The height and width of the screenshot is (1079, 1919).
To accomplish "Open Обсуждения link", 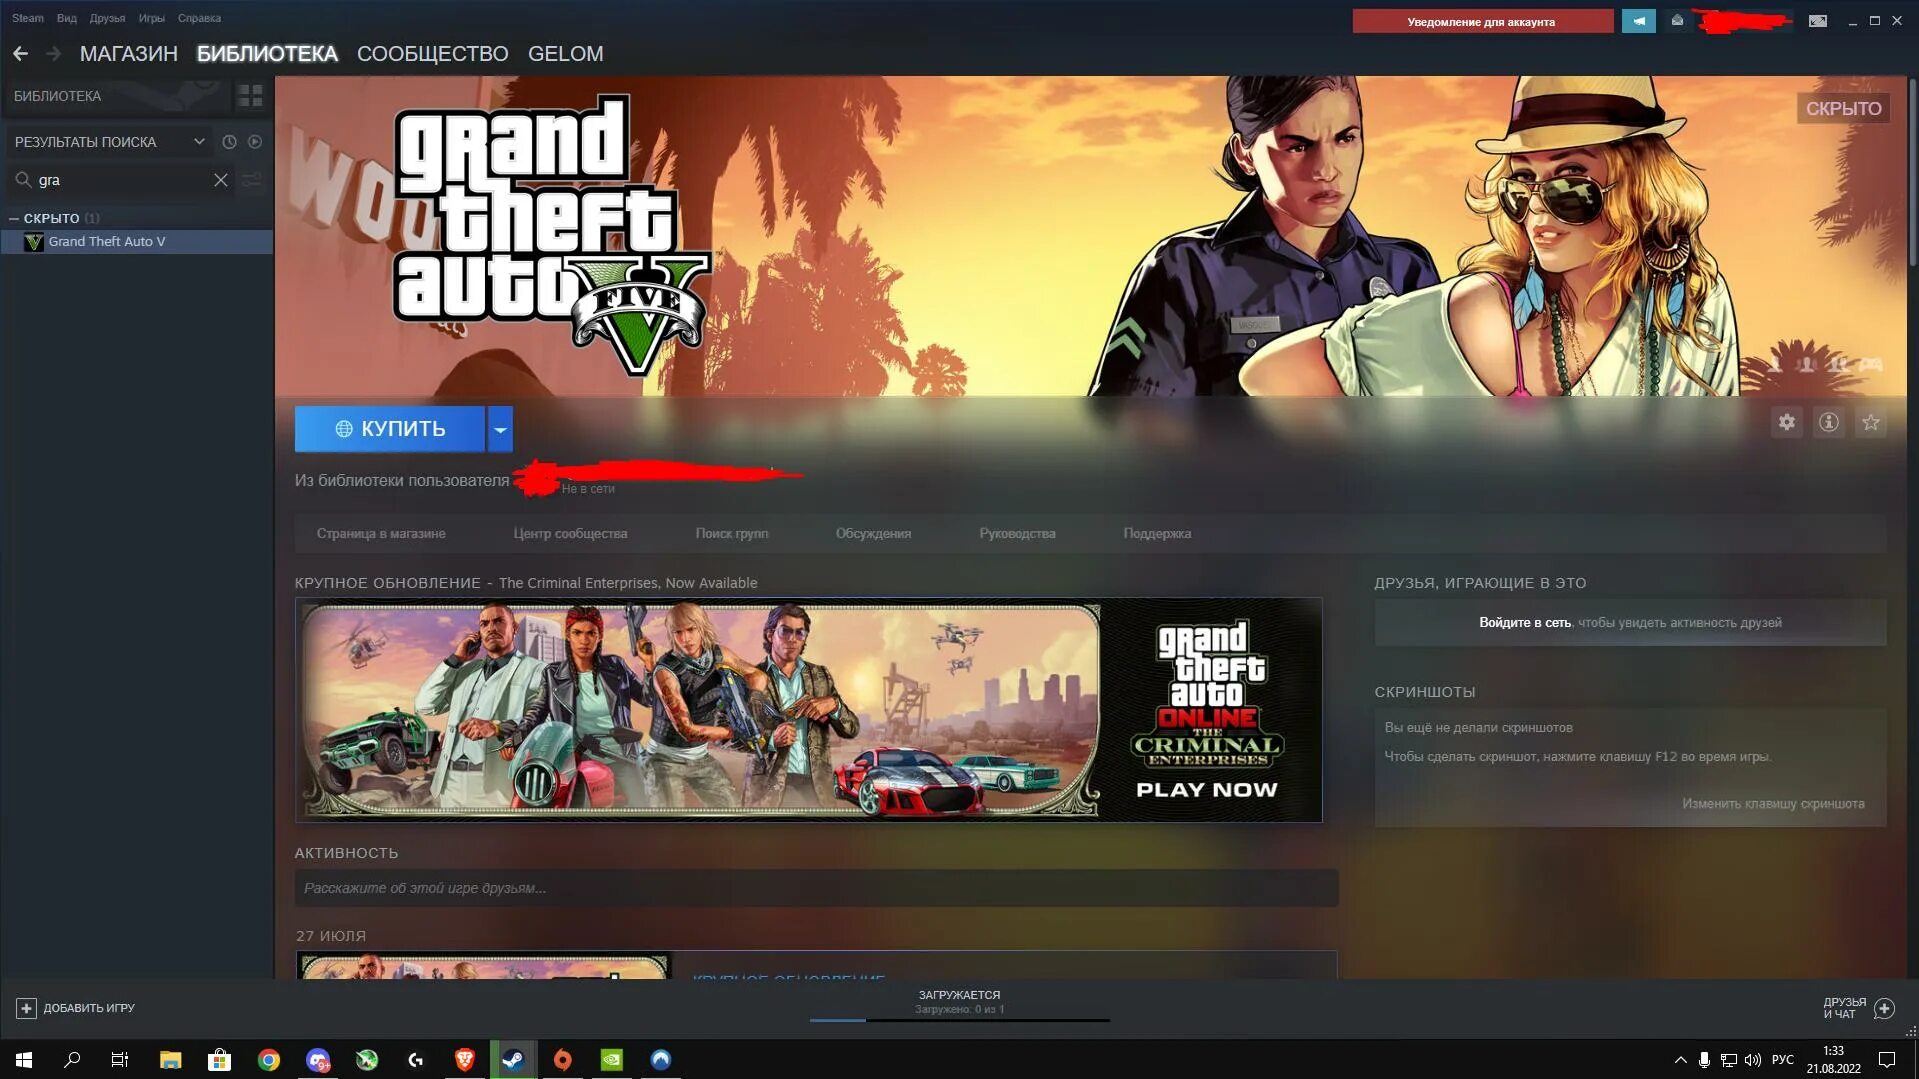I will [x=873, y=534].
